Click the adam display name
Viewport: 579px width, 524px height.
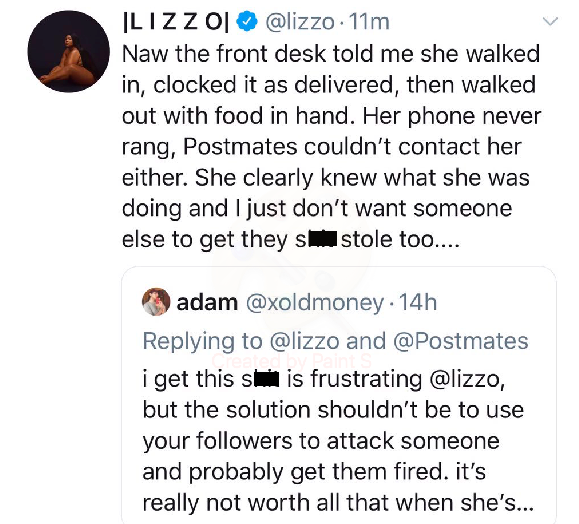(x=207, y=303)
